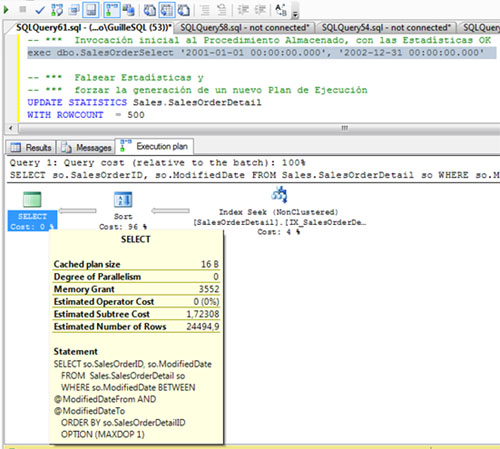Click the 'Invocación inicial' comment line
Screen dimensions: 500x449
pyautogui.click(x=259, y=40)
